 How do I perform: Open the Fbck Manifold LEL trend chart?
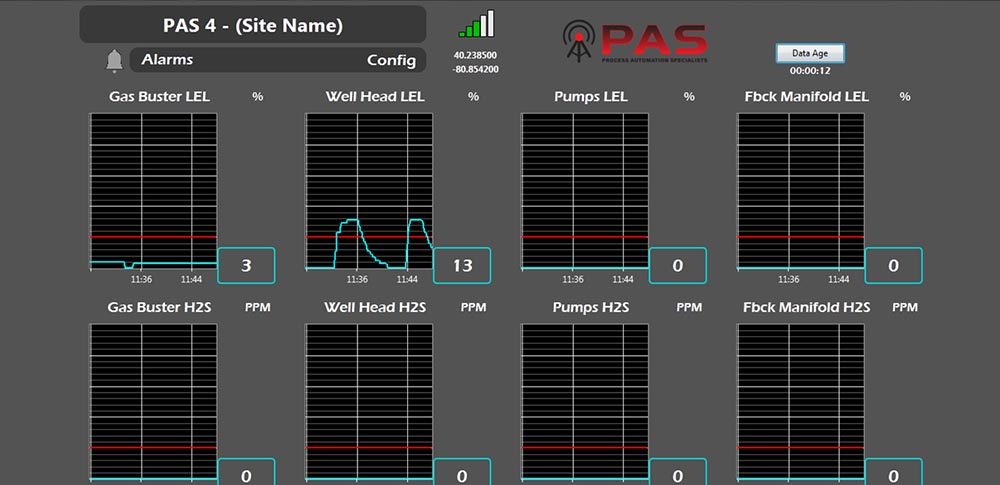pos(800,191)
